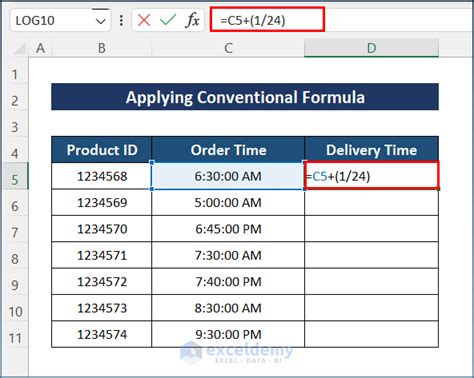Viewport: 474px width, 378px height.
Task: Select empty Delivery Time cell for 1234573
Action: point(371,308)
